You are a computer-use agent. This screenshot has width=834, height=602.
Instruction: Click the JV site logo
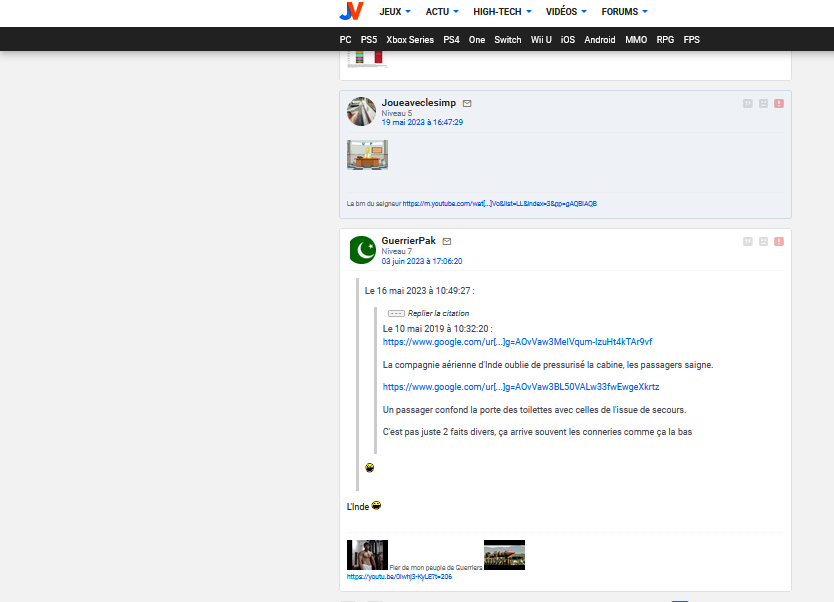[352, 11]
